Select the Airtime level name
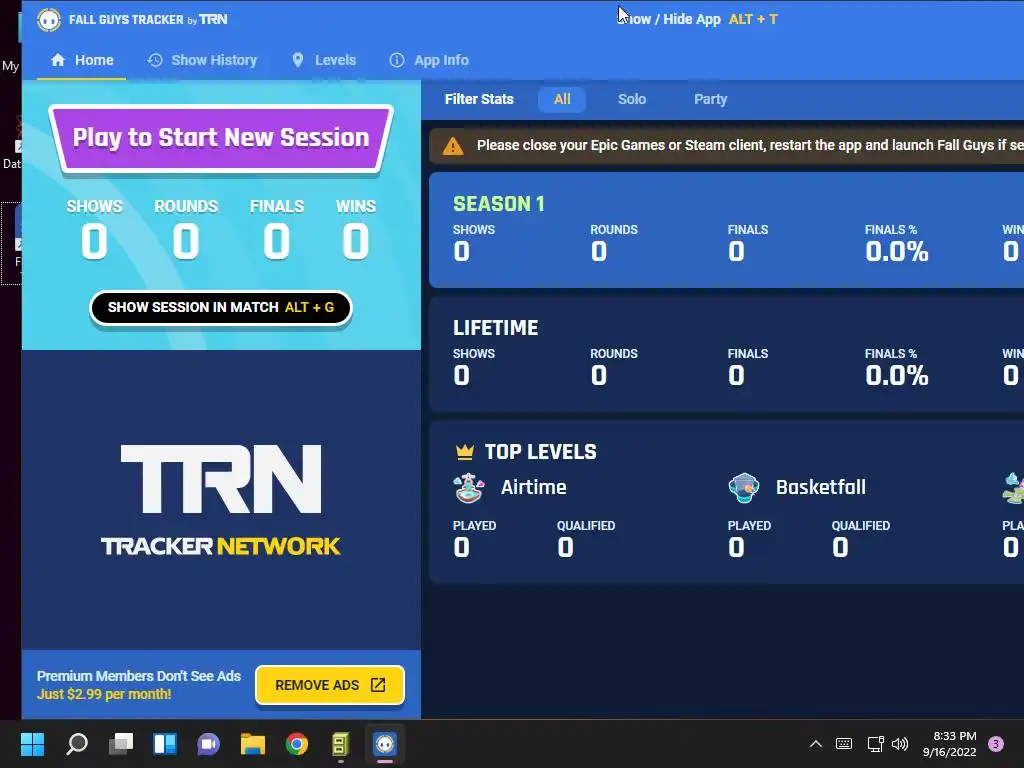The width and height of the screenshot is (1024, 768). 534,487
